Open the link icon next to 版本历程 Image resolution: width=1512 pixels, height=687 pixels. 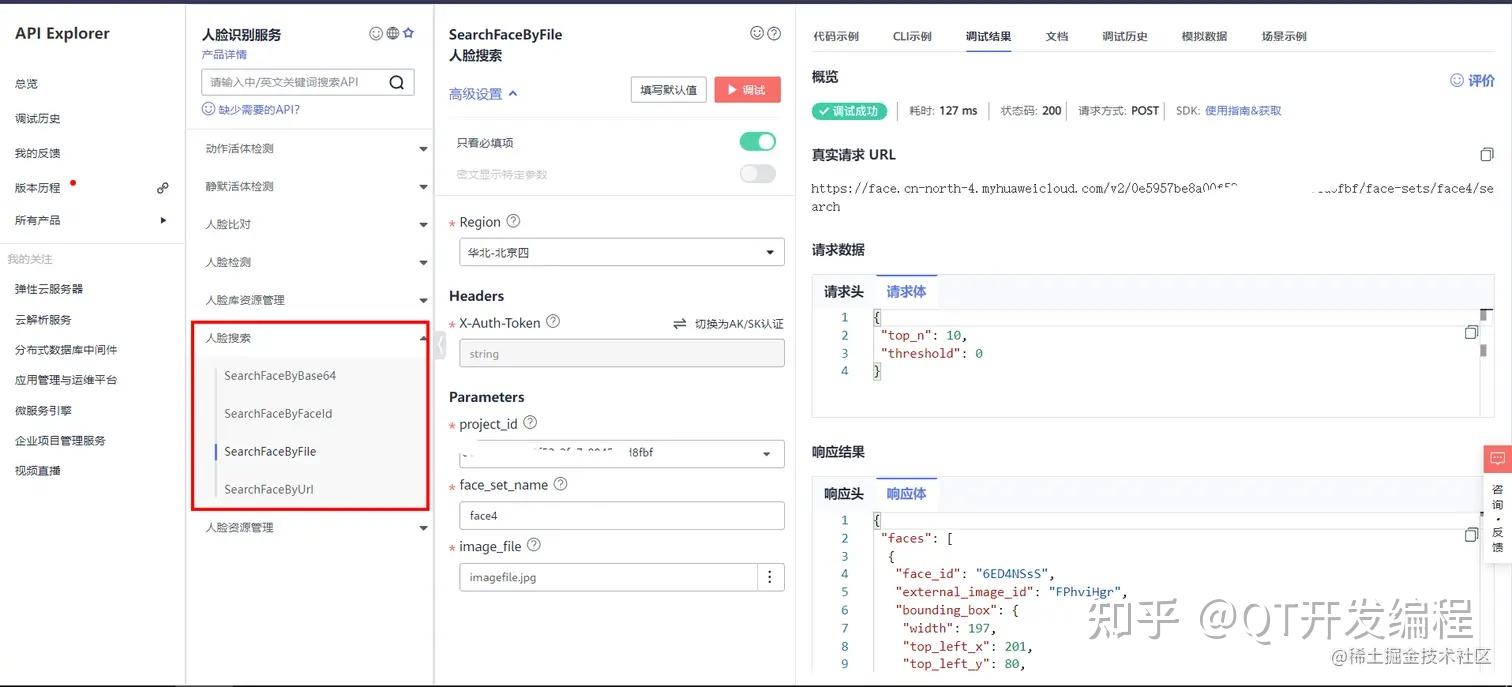(162, 187)
